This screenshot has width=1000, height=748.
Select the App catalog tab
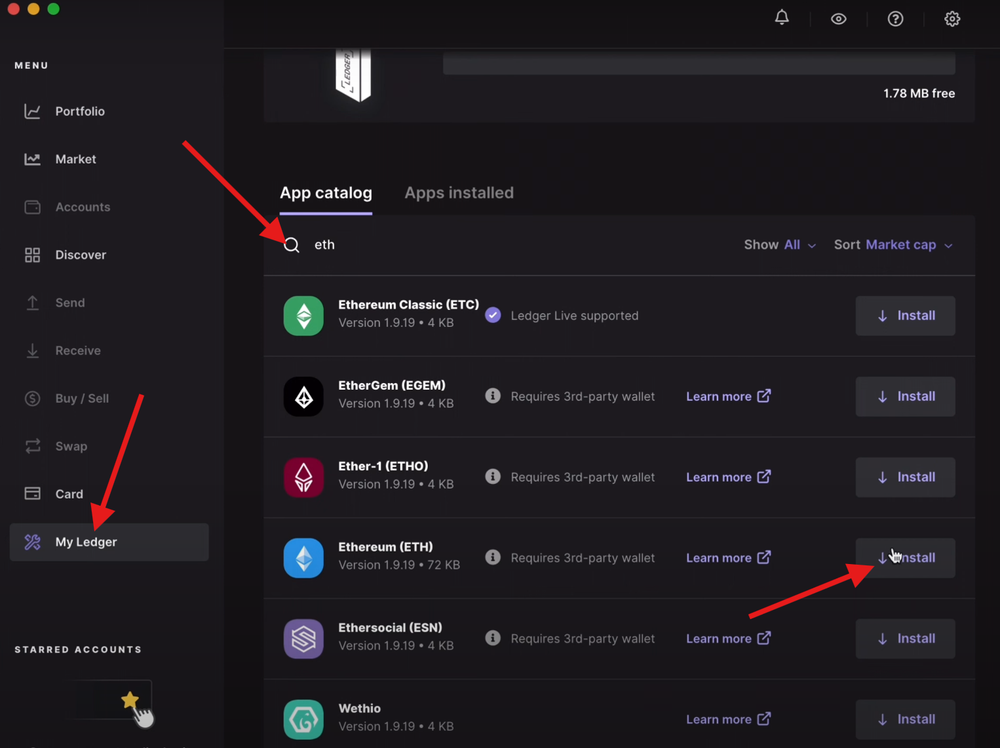(x=326, y=193)
